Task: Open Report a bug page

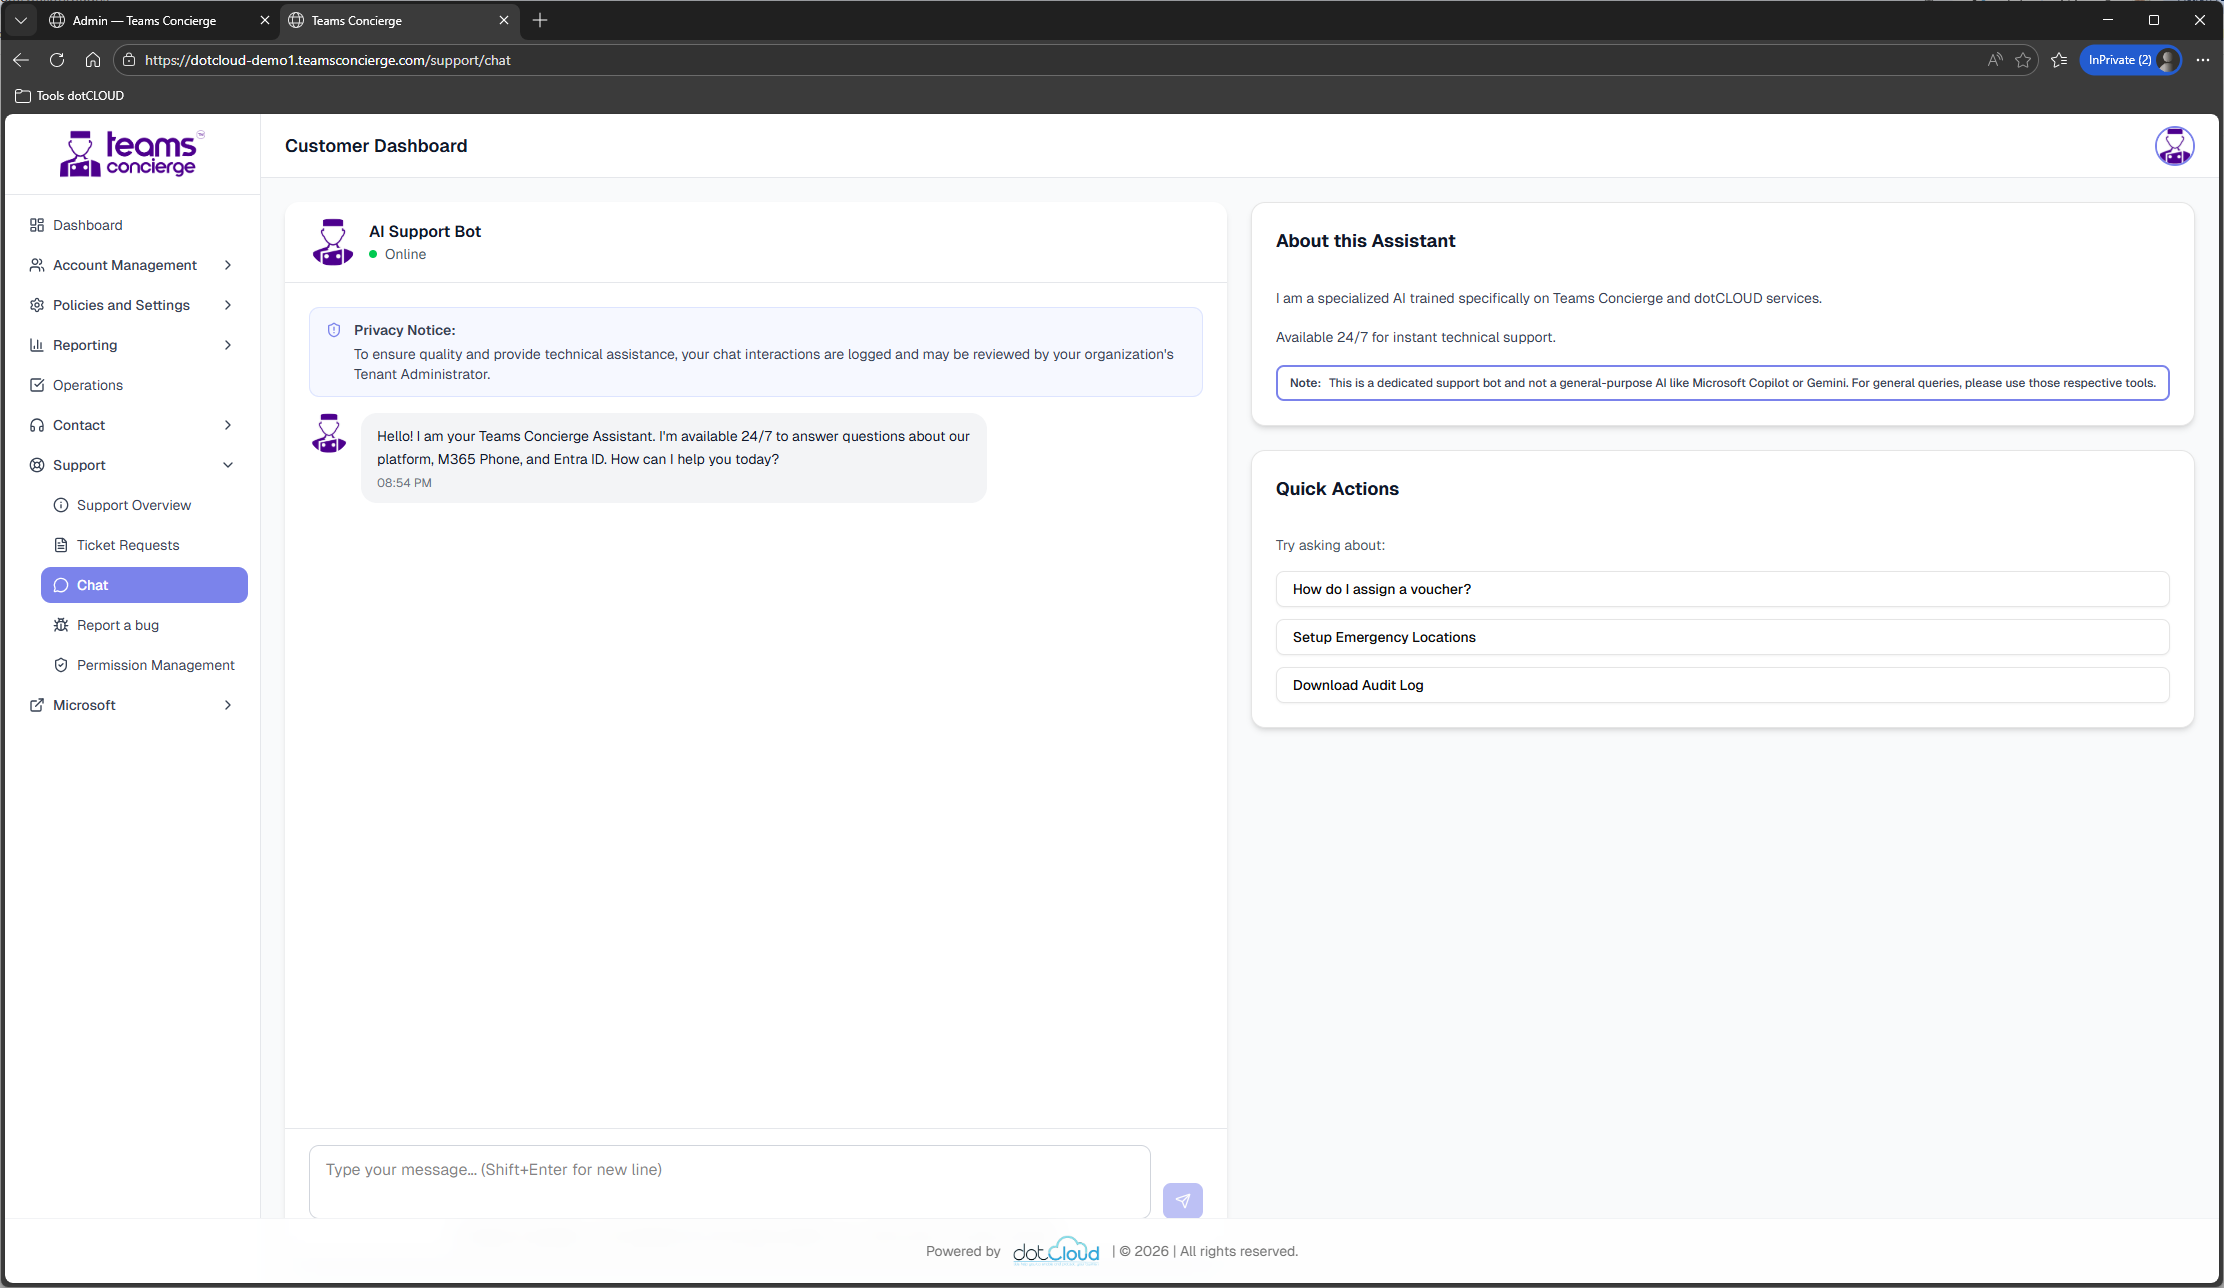Action: tap(118, 625)
